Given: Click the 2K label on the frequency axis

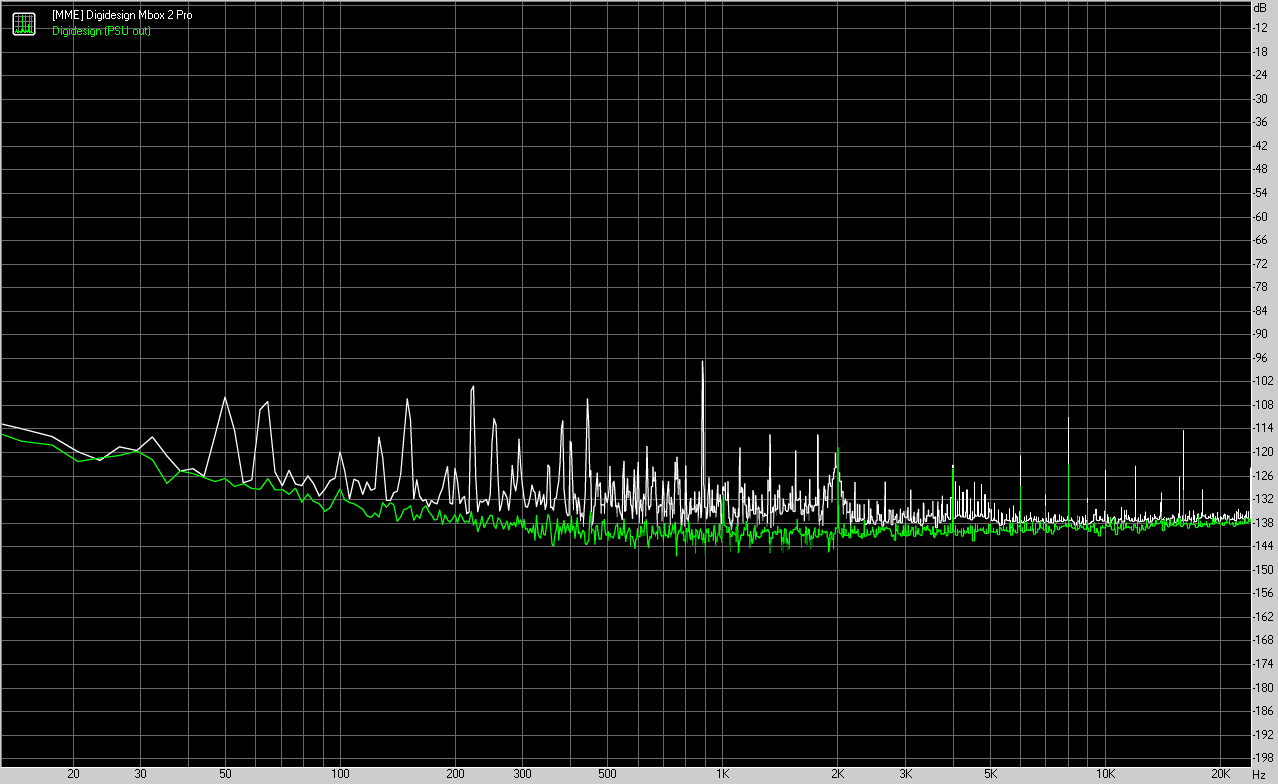Looking at the screenshot, I should pos(838,775).
